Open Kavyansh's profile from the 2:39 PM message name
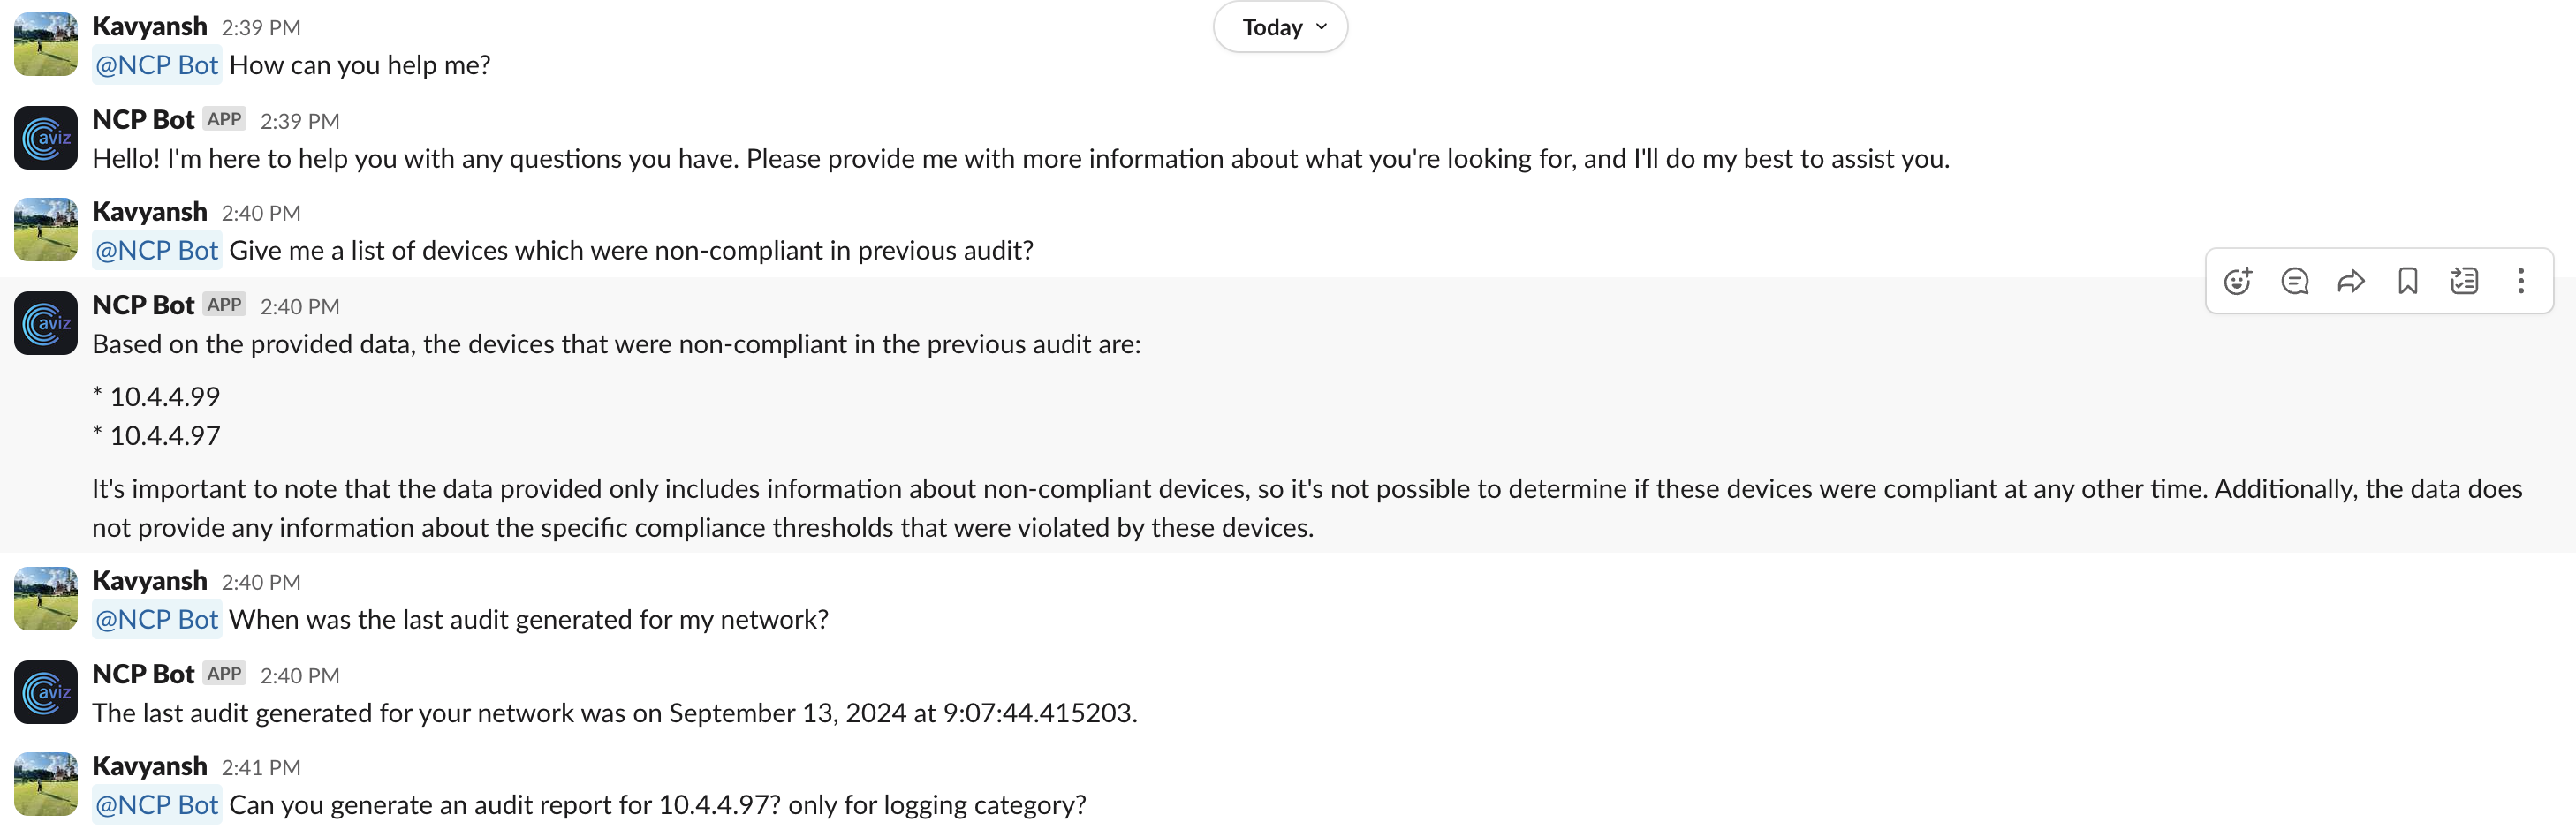Image resolution: width=2576 pixels, height=837 pixels. click(x=149, y=26)
